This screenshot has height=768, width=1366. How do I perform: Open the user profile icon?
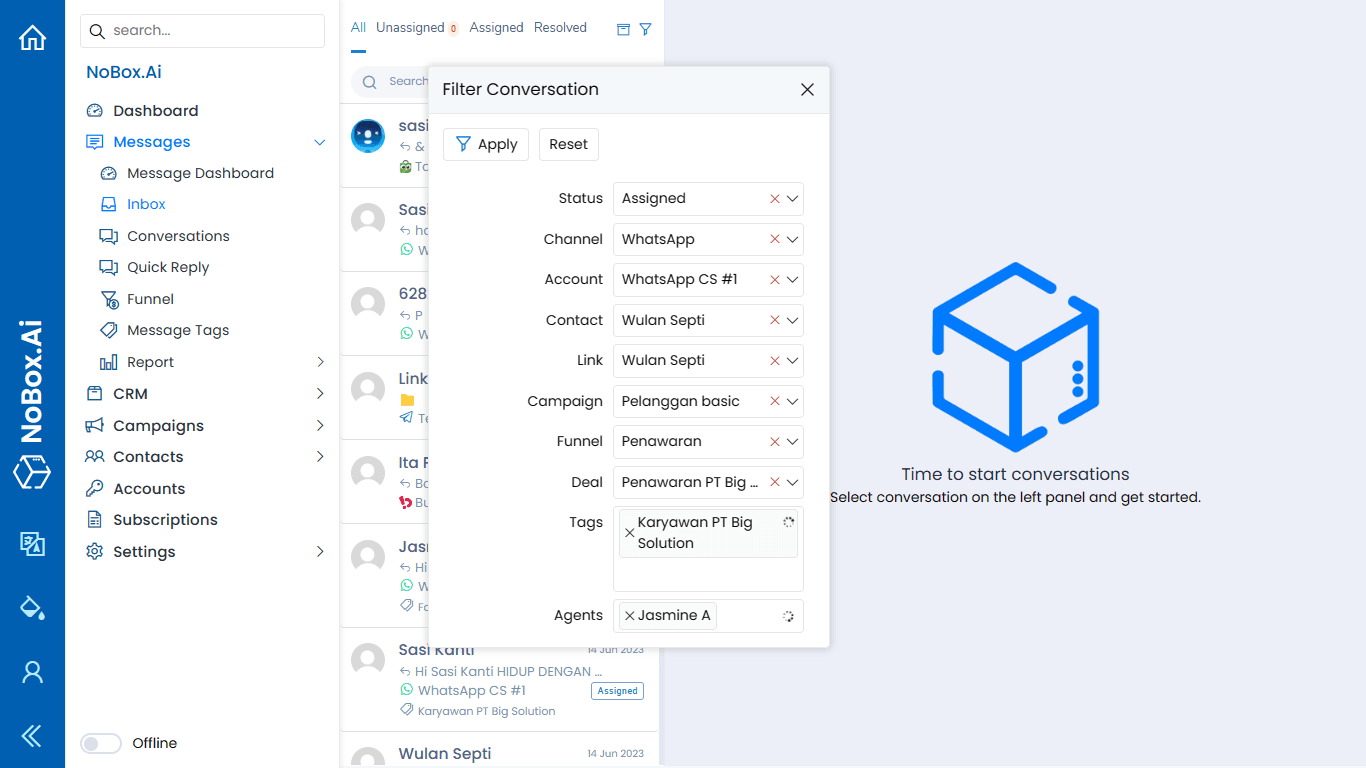32,672
